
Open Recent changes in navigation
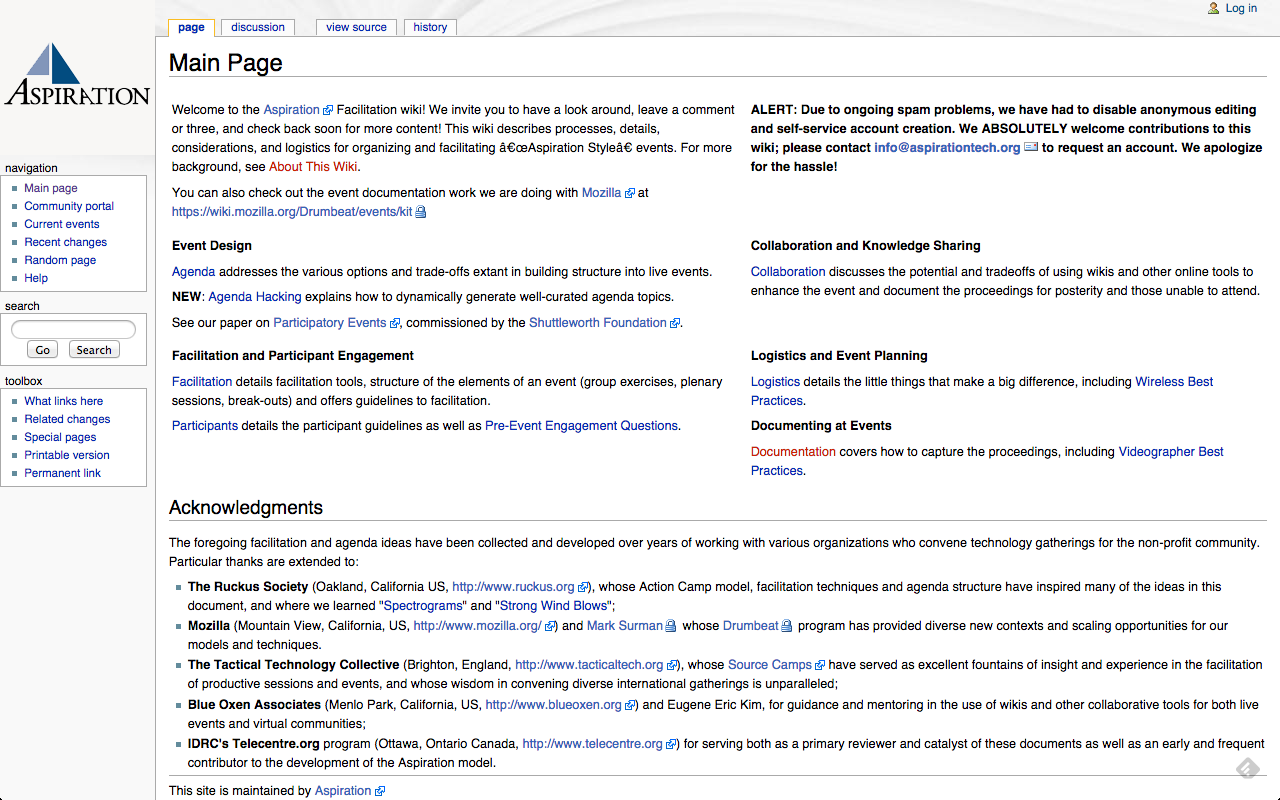(66, 242)
